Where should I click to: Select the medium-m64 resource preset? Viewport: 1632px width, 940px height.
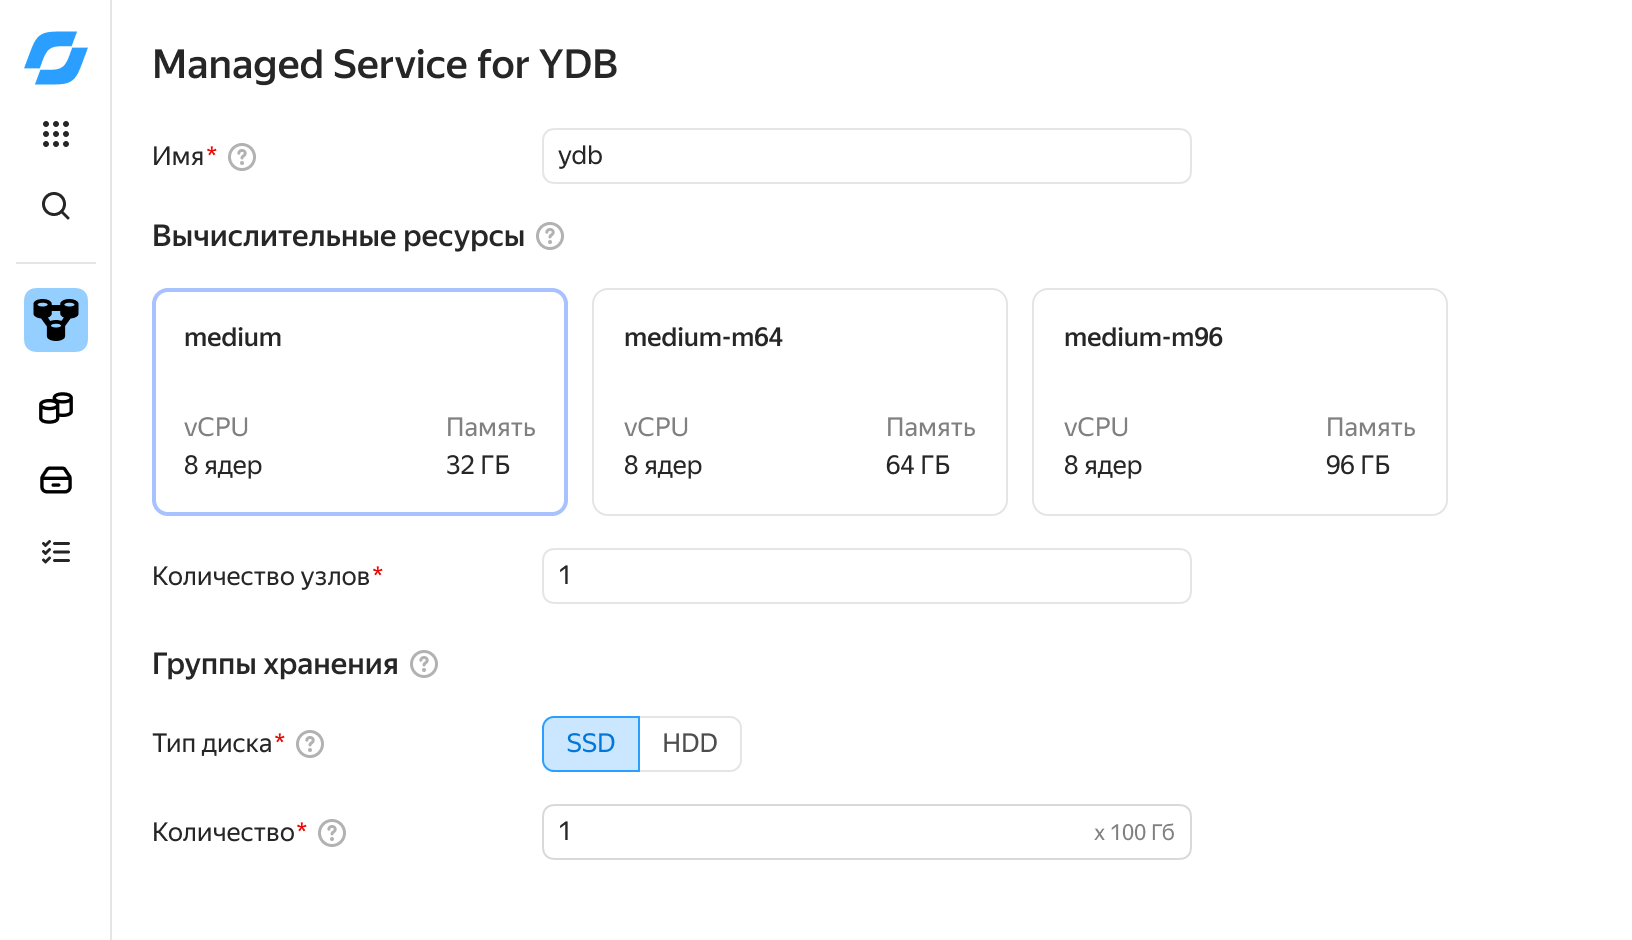(x=799, y=401)
